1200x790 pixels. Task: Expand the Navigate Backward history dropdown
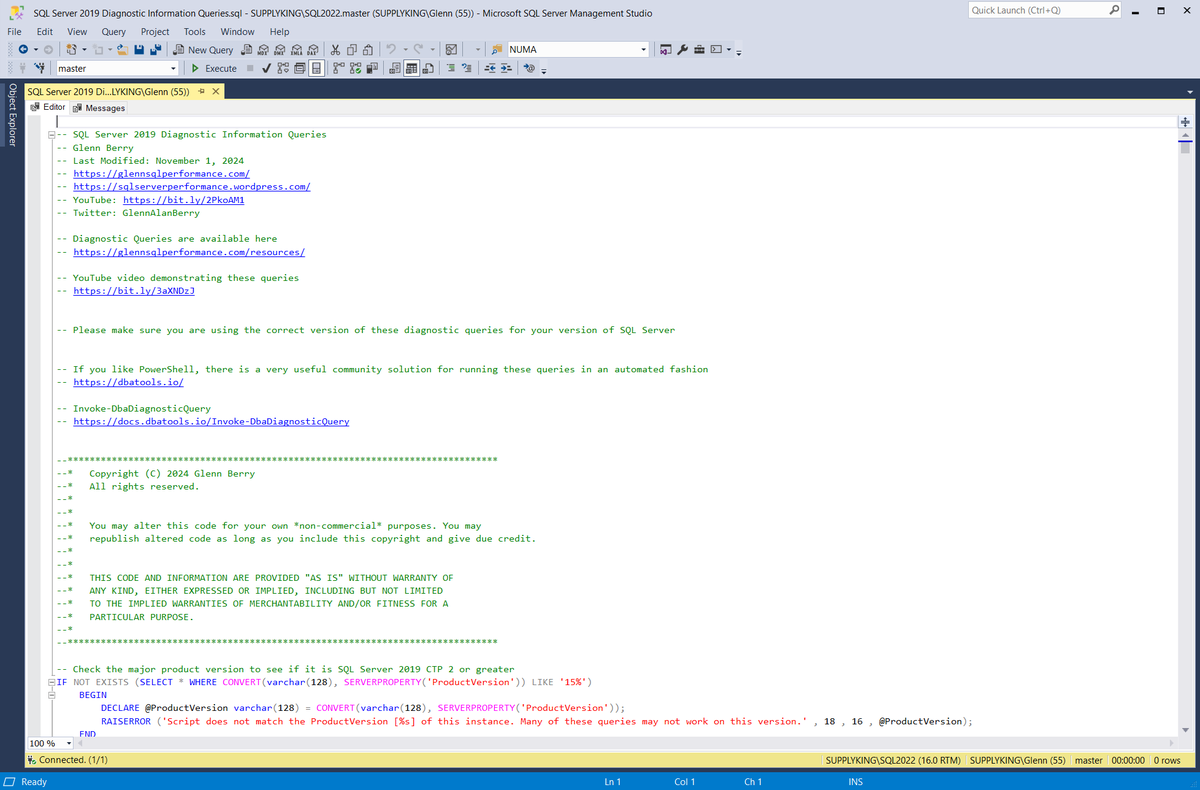pyautogui.click(x=36, y=49)
